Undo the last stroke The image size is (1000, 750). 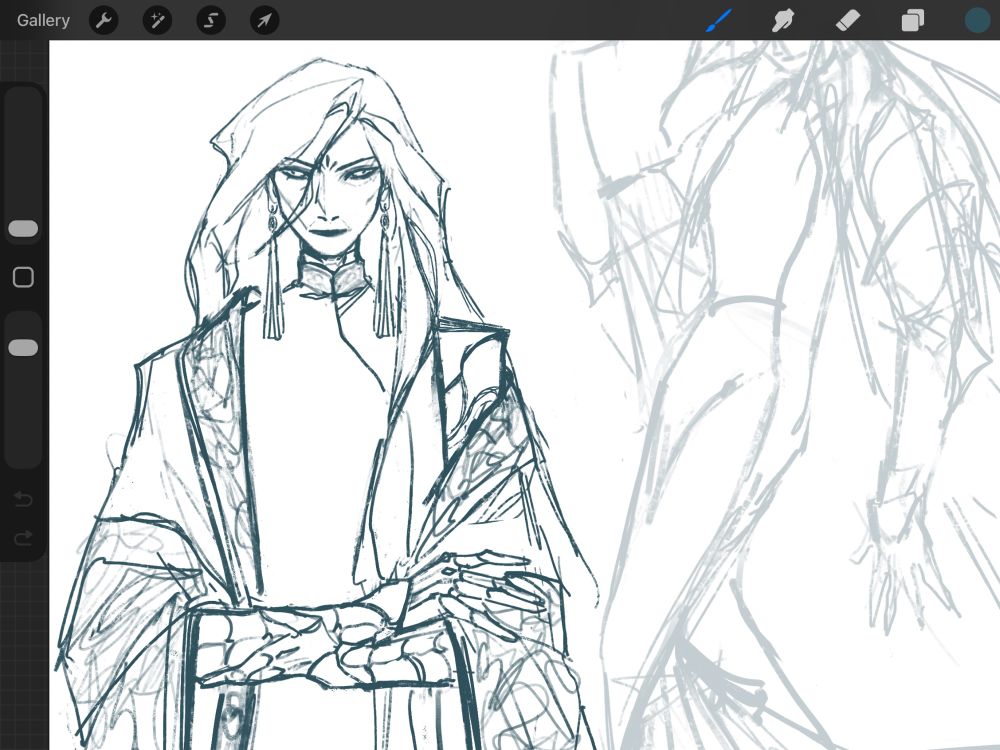(x=24, y=498)
